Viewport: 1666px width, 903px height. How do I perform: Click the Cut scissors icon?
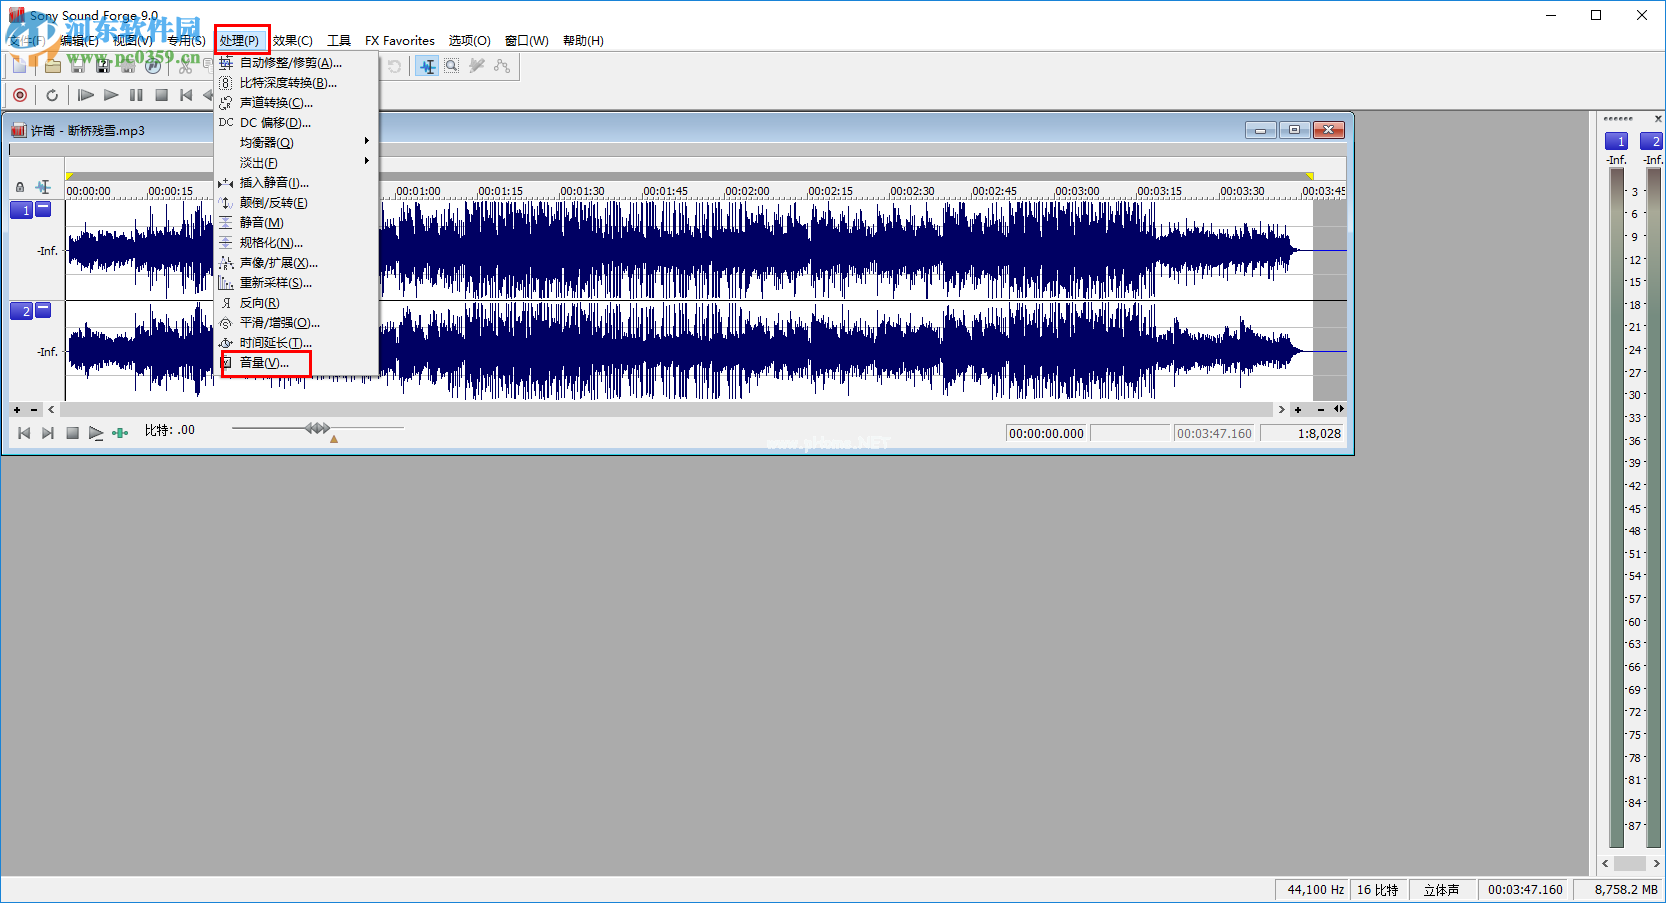[x=186, y=66]
